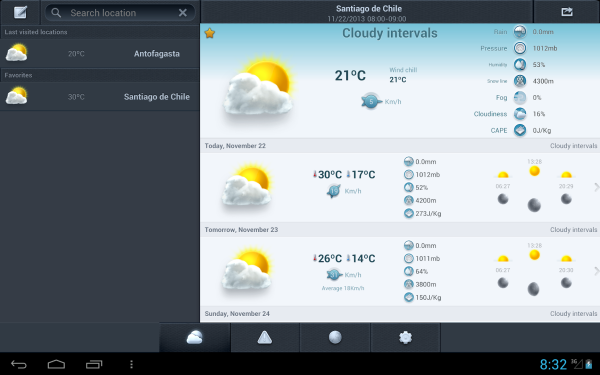Tap the Pressure gauge icon showing 1012mb
The width and height of the screenshot is (600, 375).
click(x=520, y=48)
